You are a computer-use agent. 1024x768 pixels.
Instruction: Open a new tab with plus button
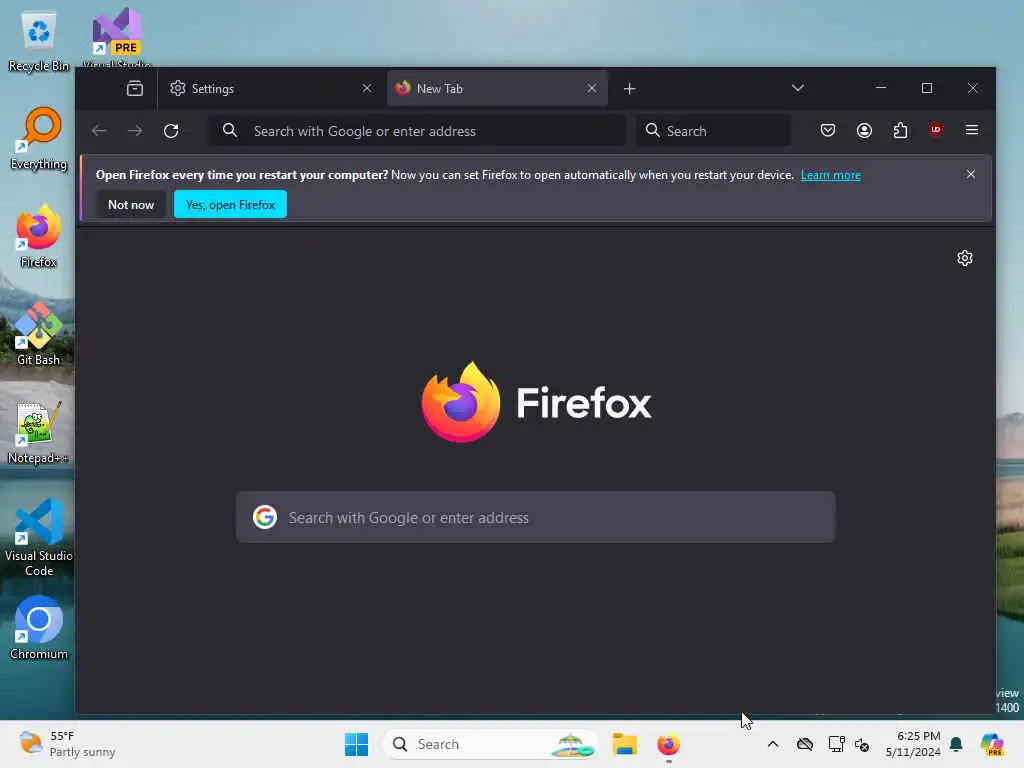point(630,88)
